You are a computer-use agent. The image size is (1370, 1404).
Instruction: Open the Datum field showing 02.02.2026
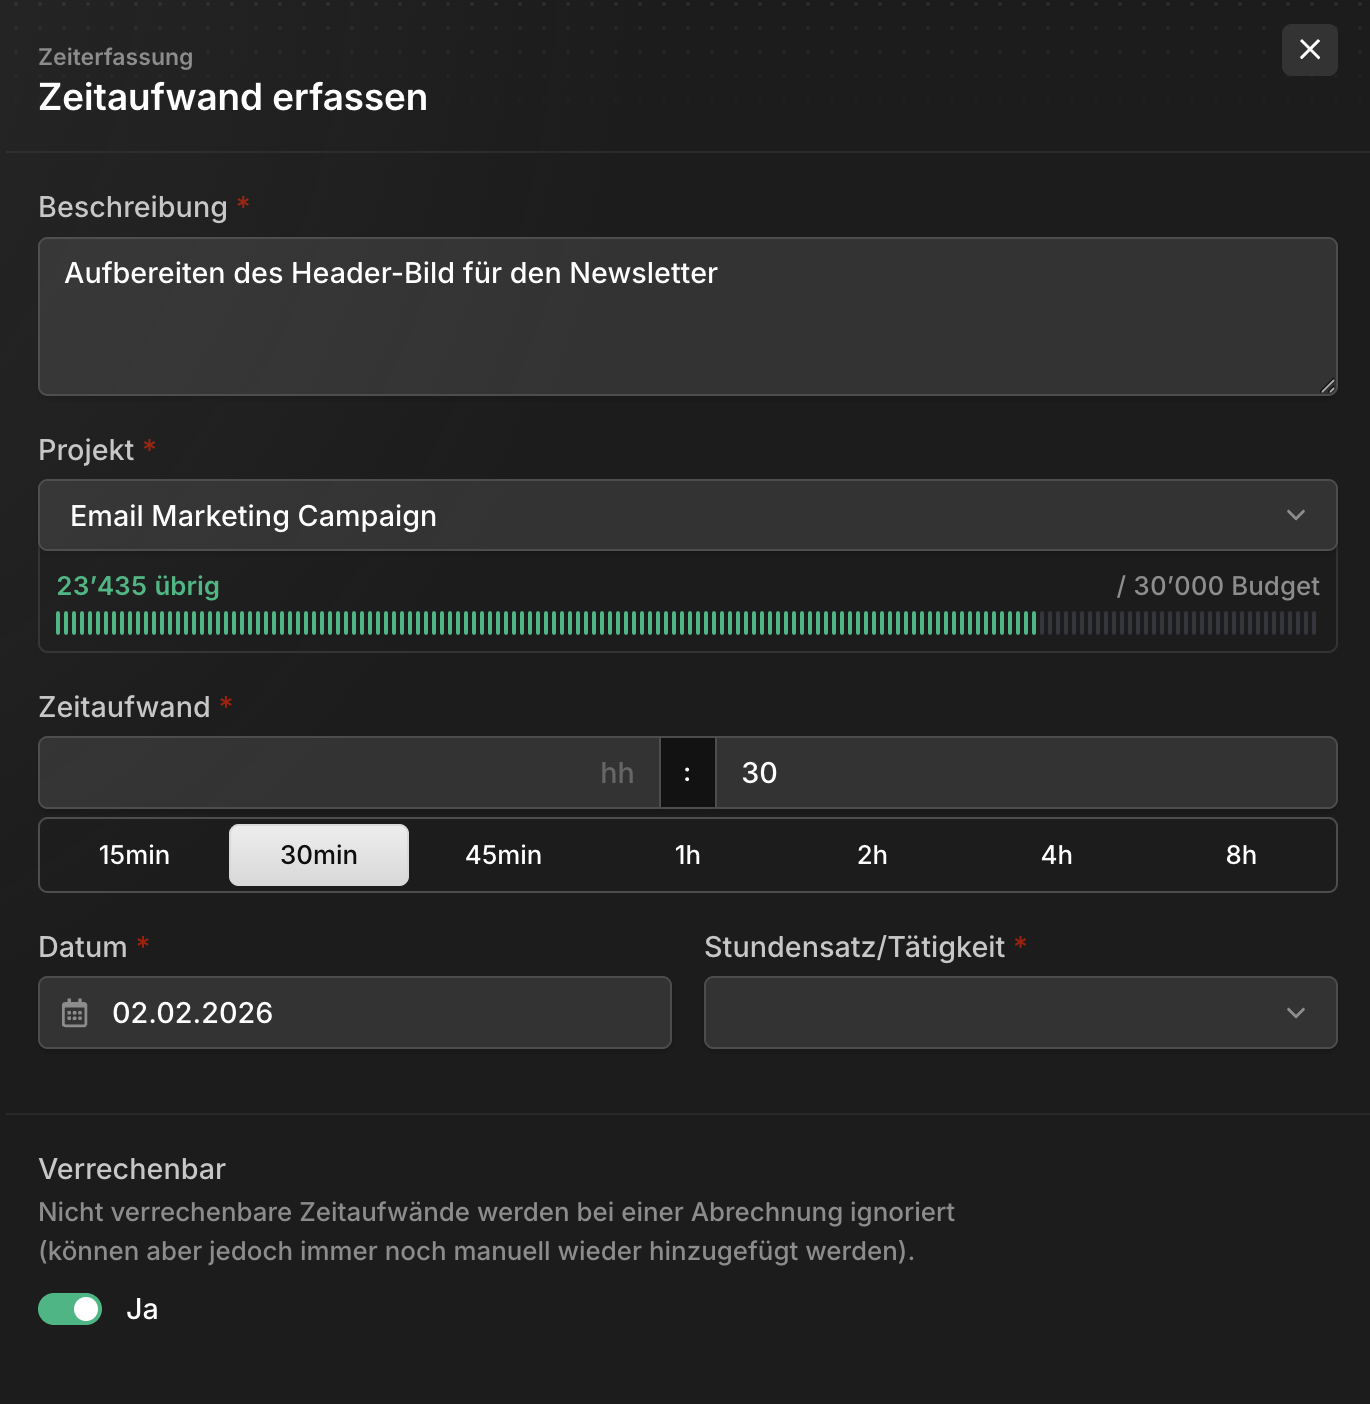click(x=355, y=1013)
